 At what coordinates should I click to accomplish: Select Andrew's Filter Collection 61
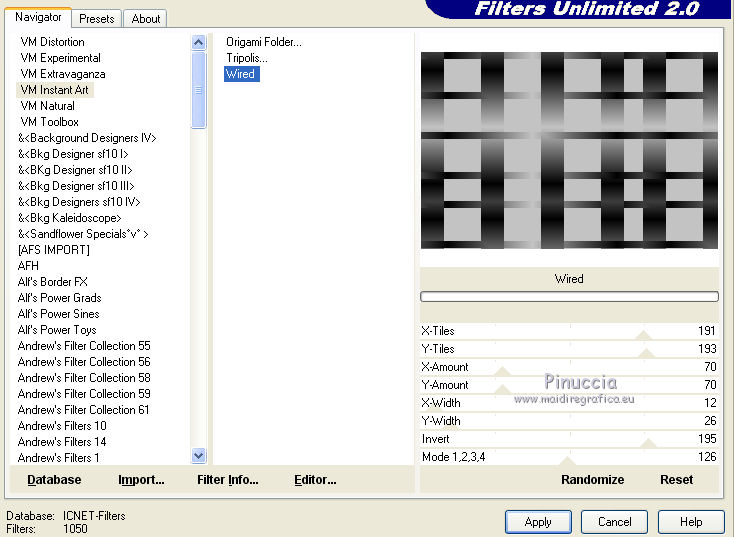(x=84, y=410)
